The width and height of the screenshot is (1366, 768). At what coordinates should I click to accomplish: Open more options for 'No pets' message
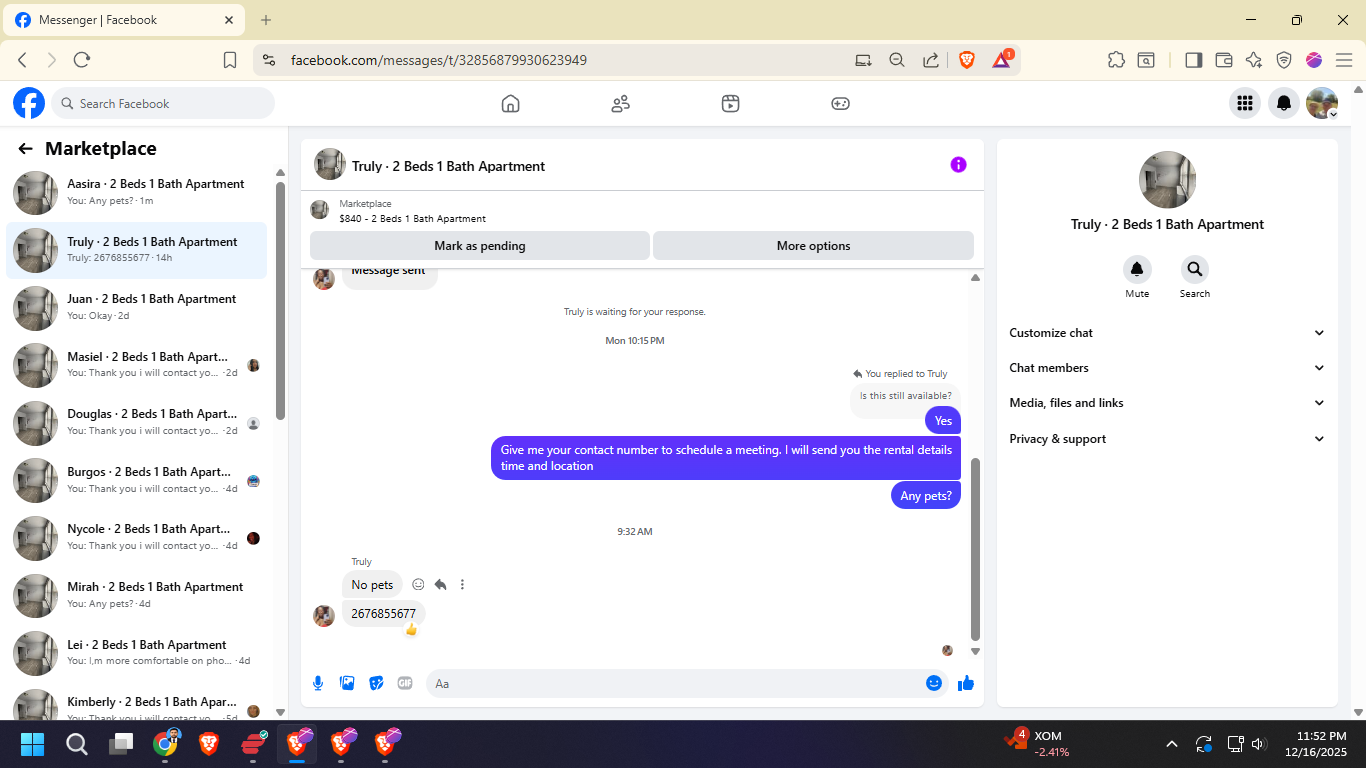(x=462, y=585)
